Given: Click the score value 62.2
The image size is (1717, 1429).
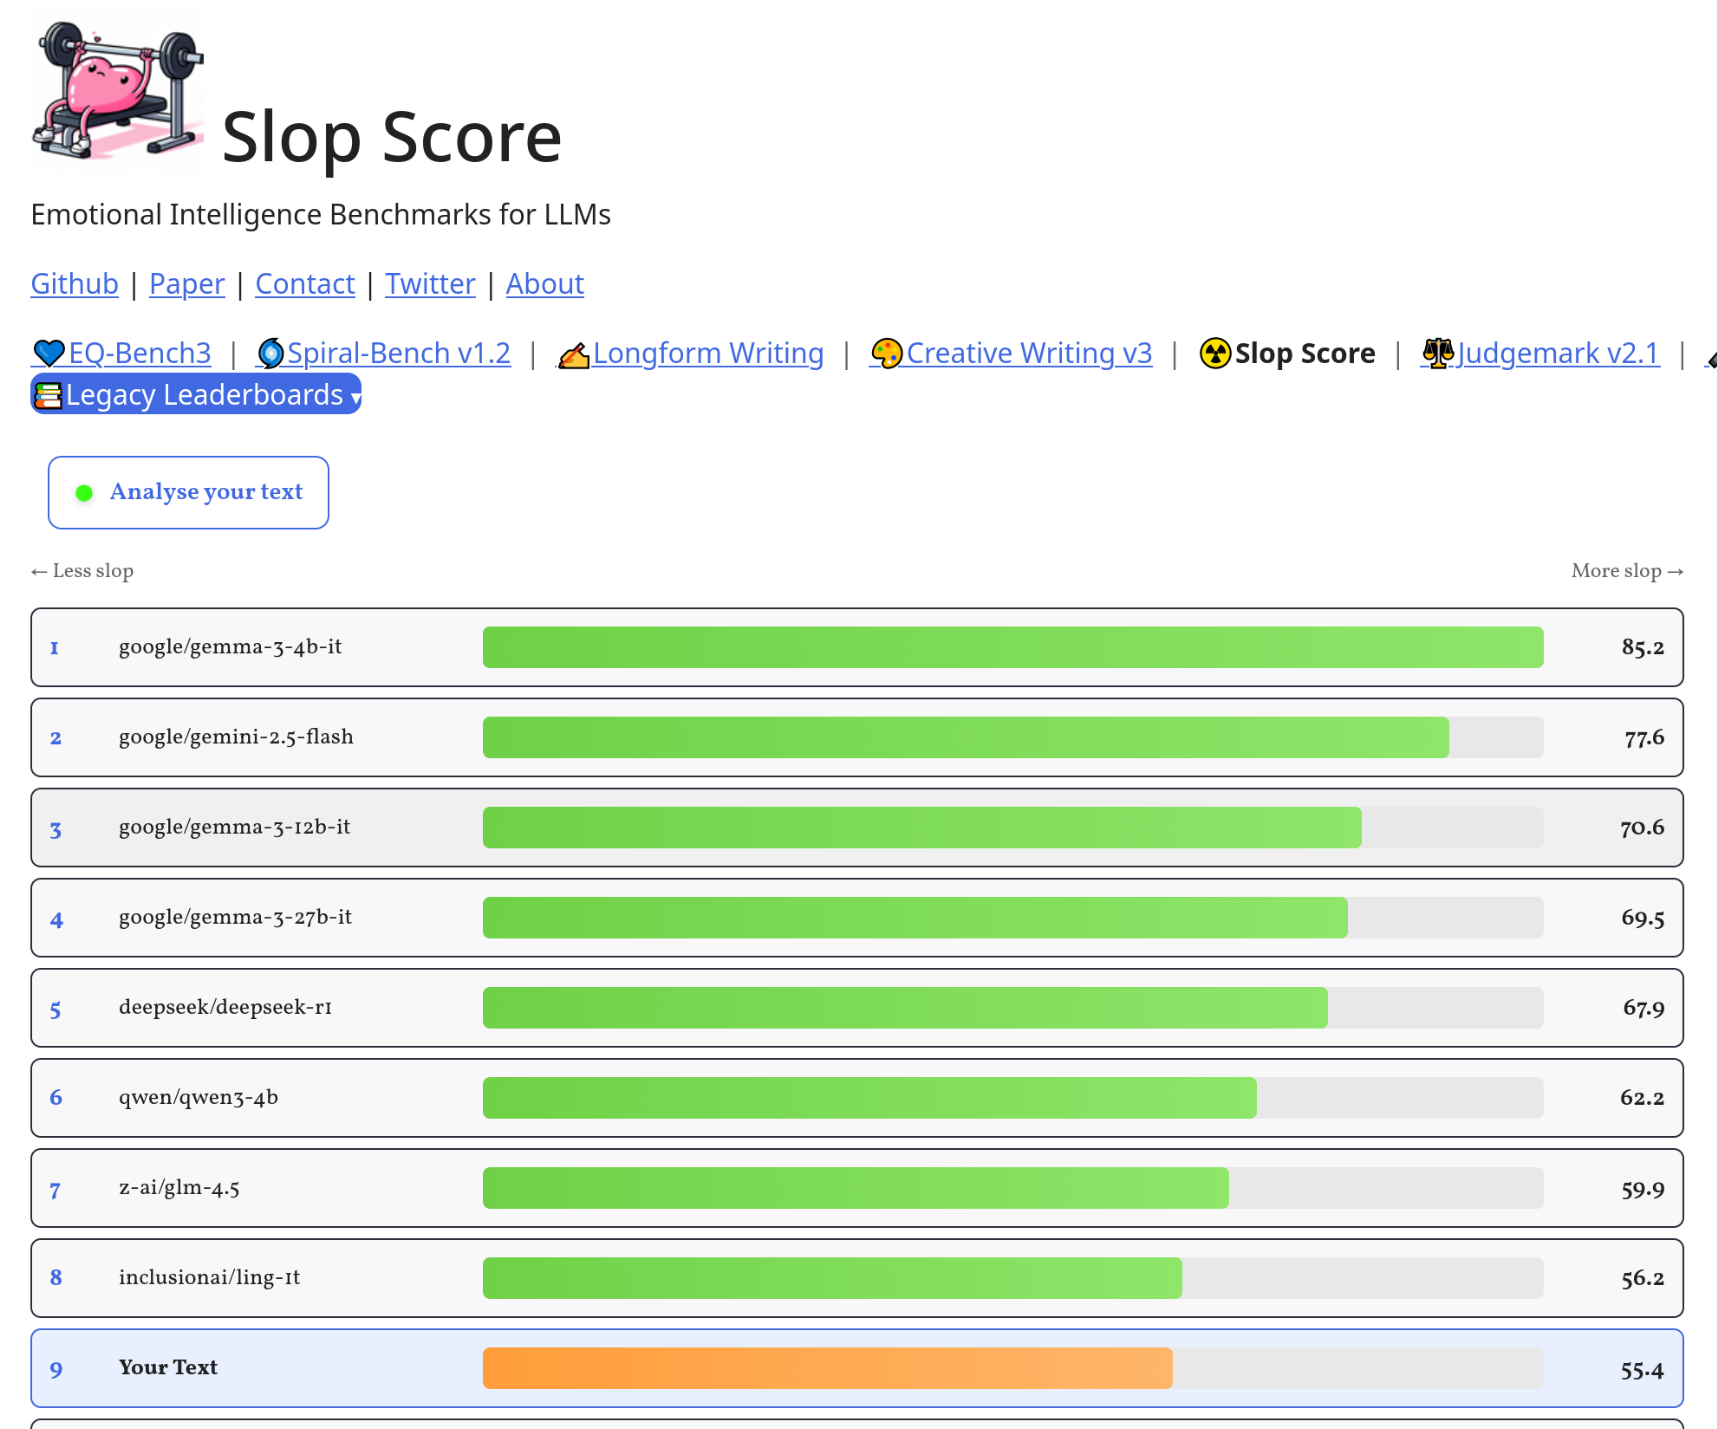Looking at the screenshot, I should point(1642,1098).
